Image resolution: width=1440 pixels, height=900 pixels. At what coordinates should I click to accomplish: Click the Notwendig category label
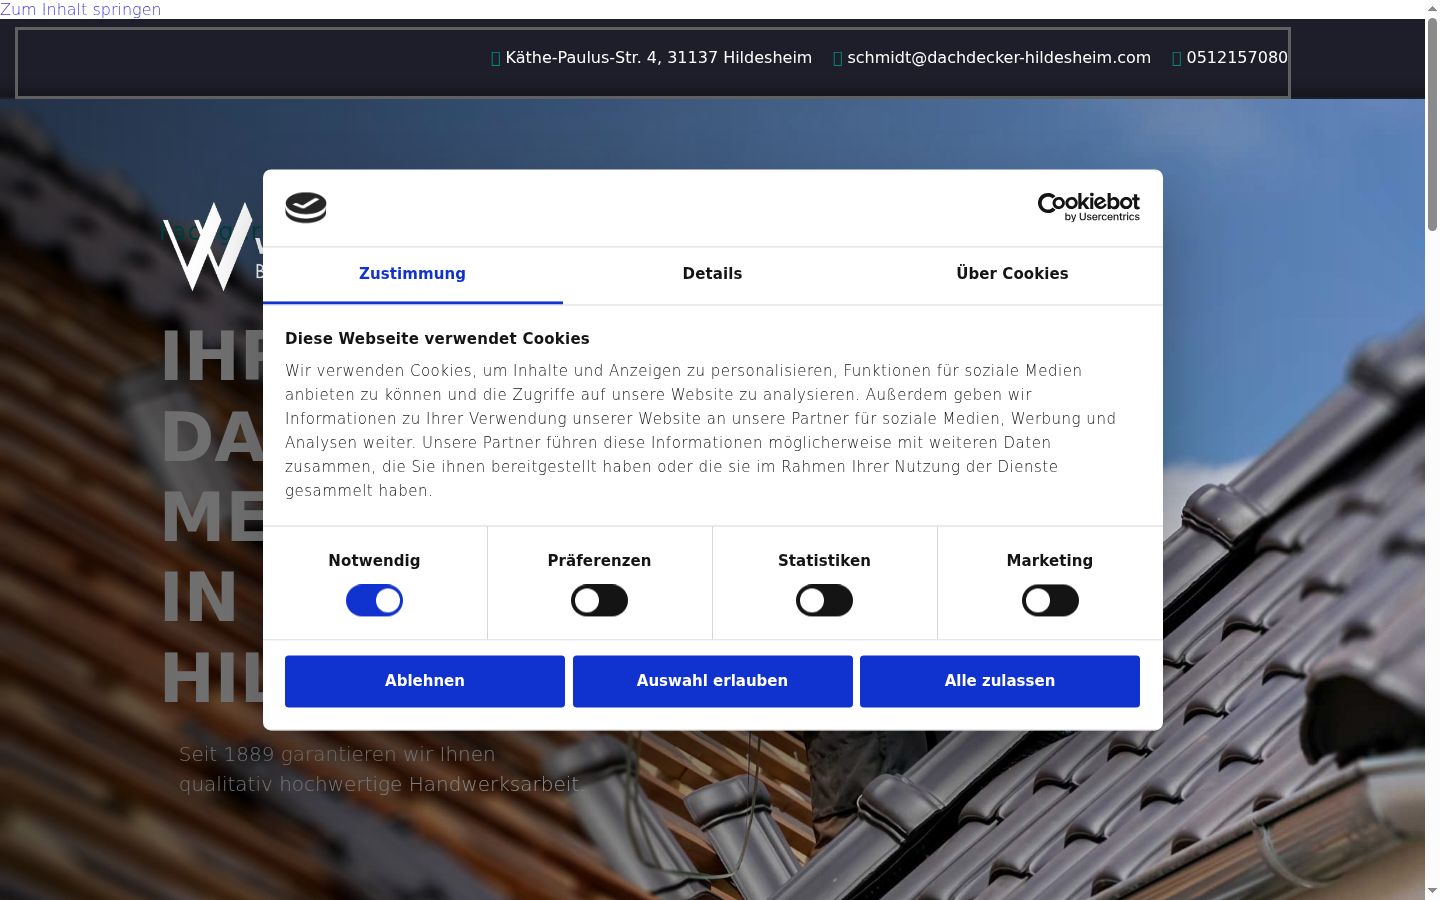click(374, 561)
